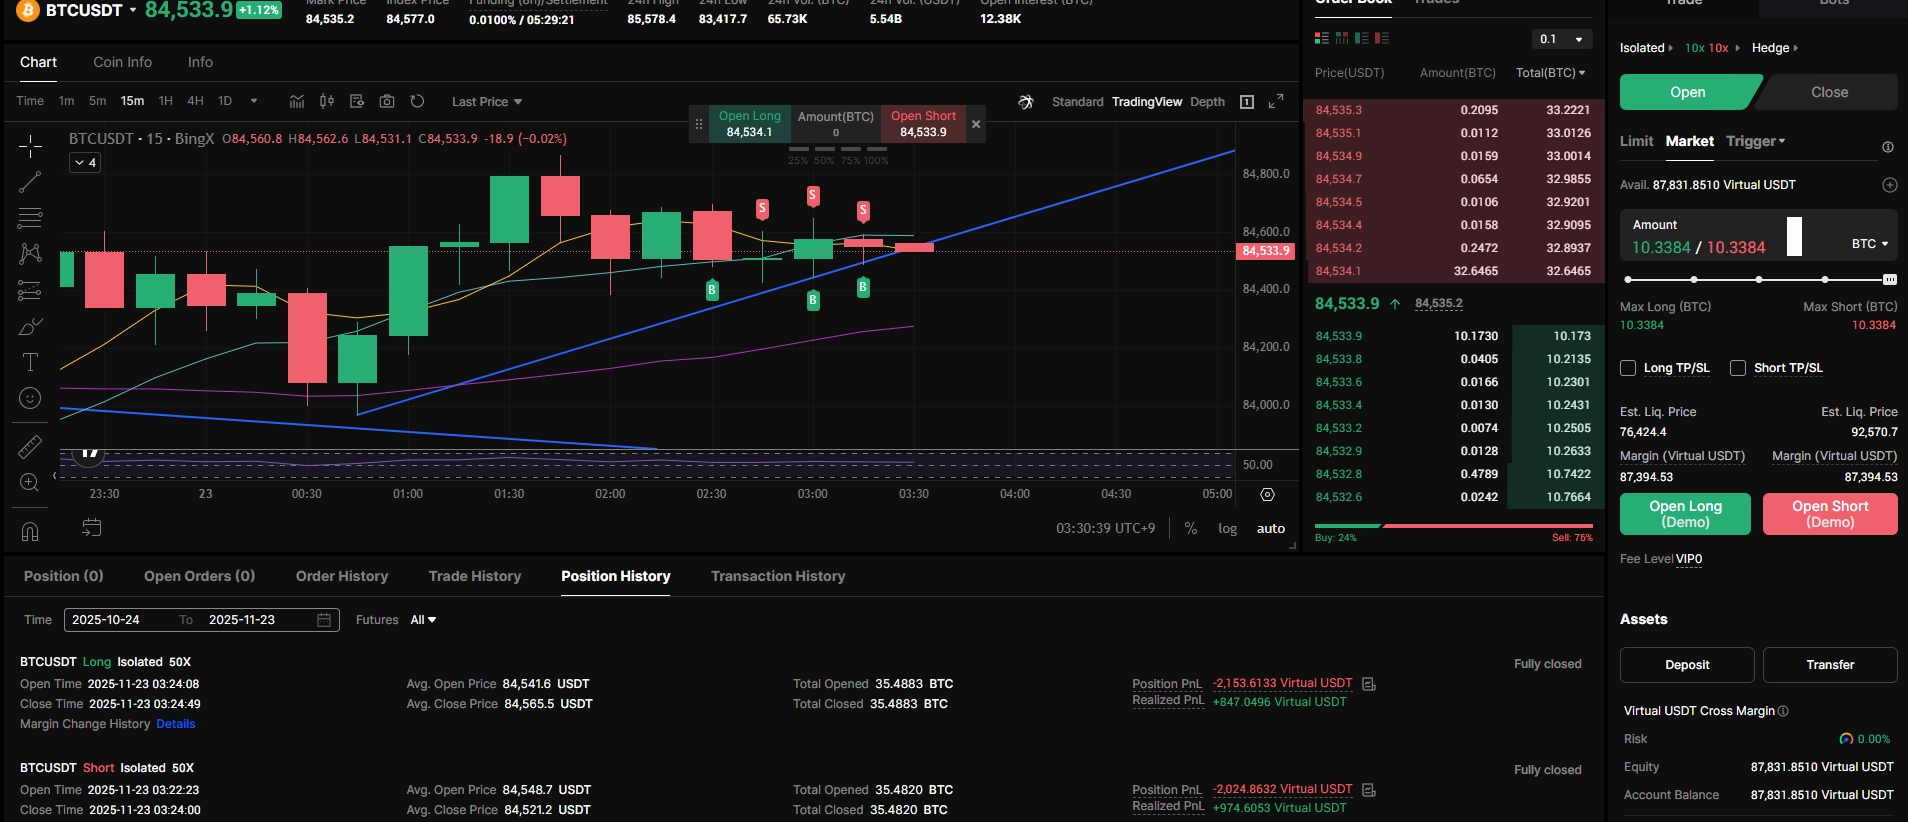The width and height of the screenshot is (1908, 822).
Task: Expand the more time intervals dropdown
Action: pyautogui.click(x=254, y=101)
